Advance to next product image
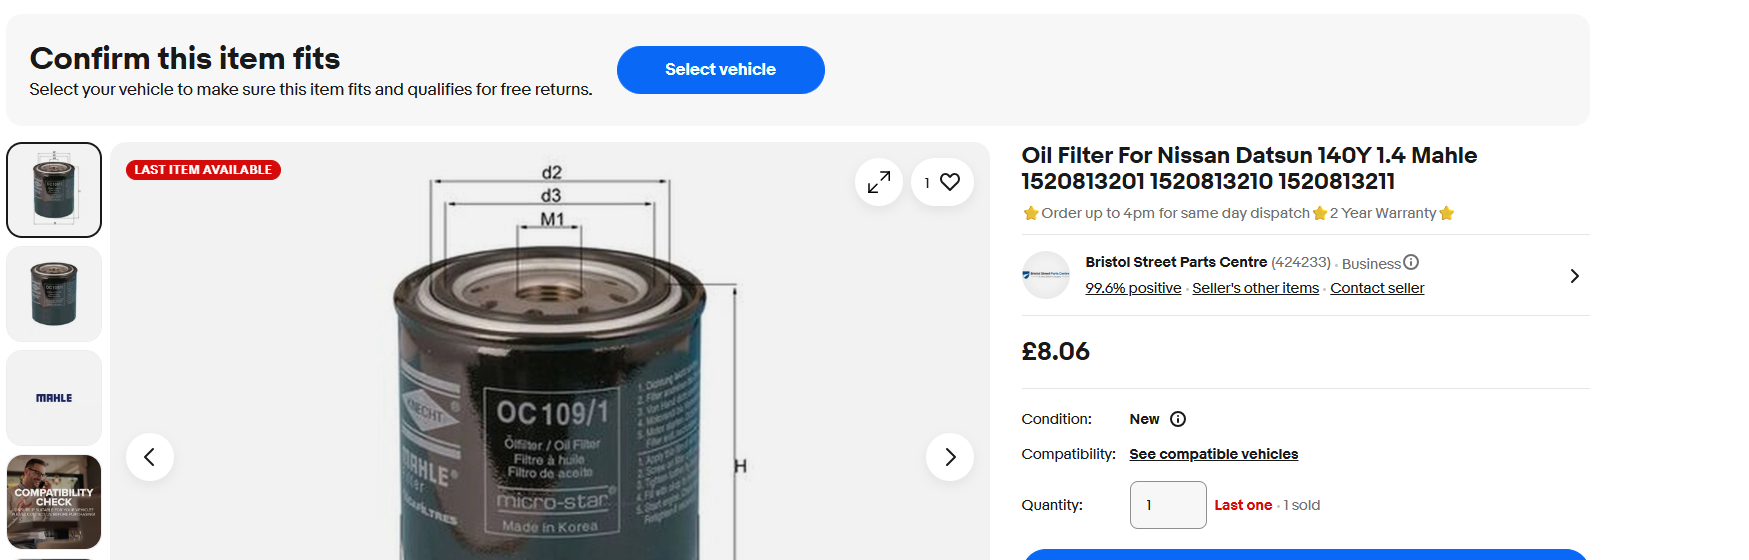This screenshot has height=560, width=1749. click(950, 457)
